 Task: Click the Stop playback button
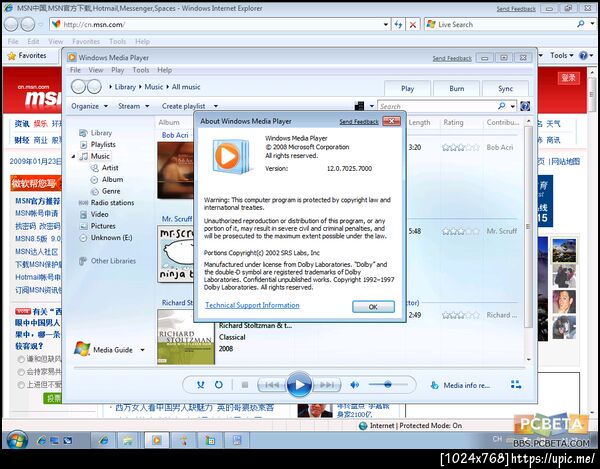(x=245, y=385)
